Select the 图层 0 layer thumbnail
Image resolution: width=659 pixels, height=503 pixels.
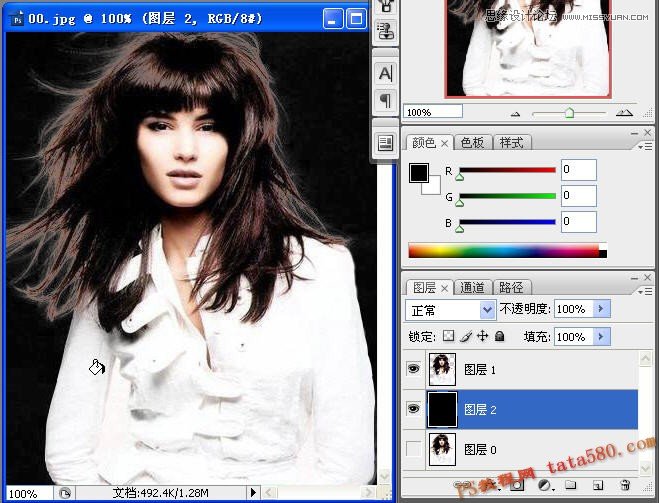(x=442, y=449)
